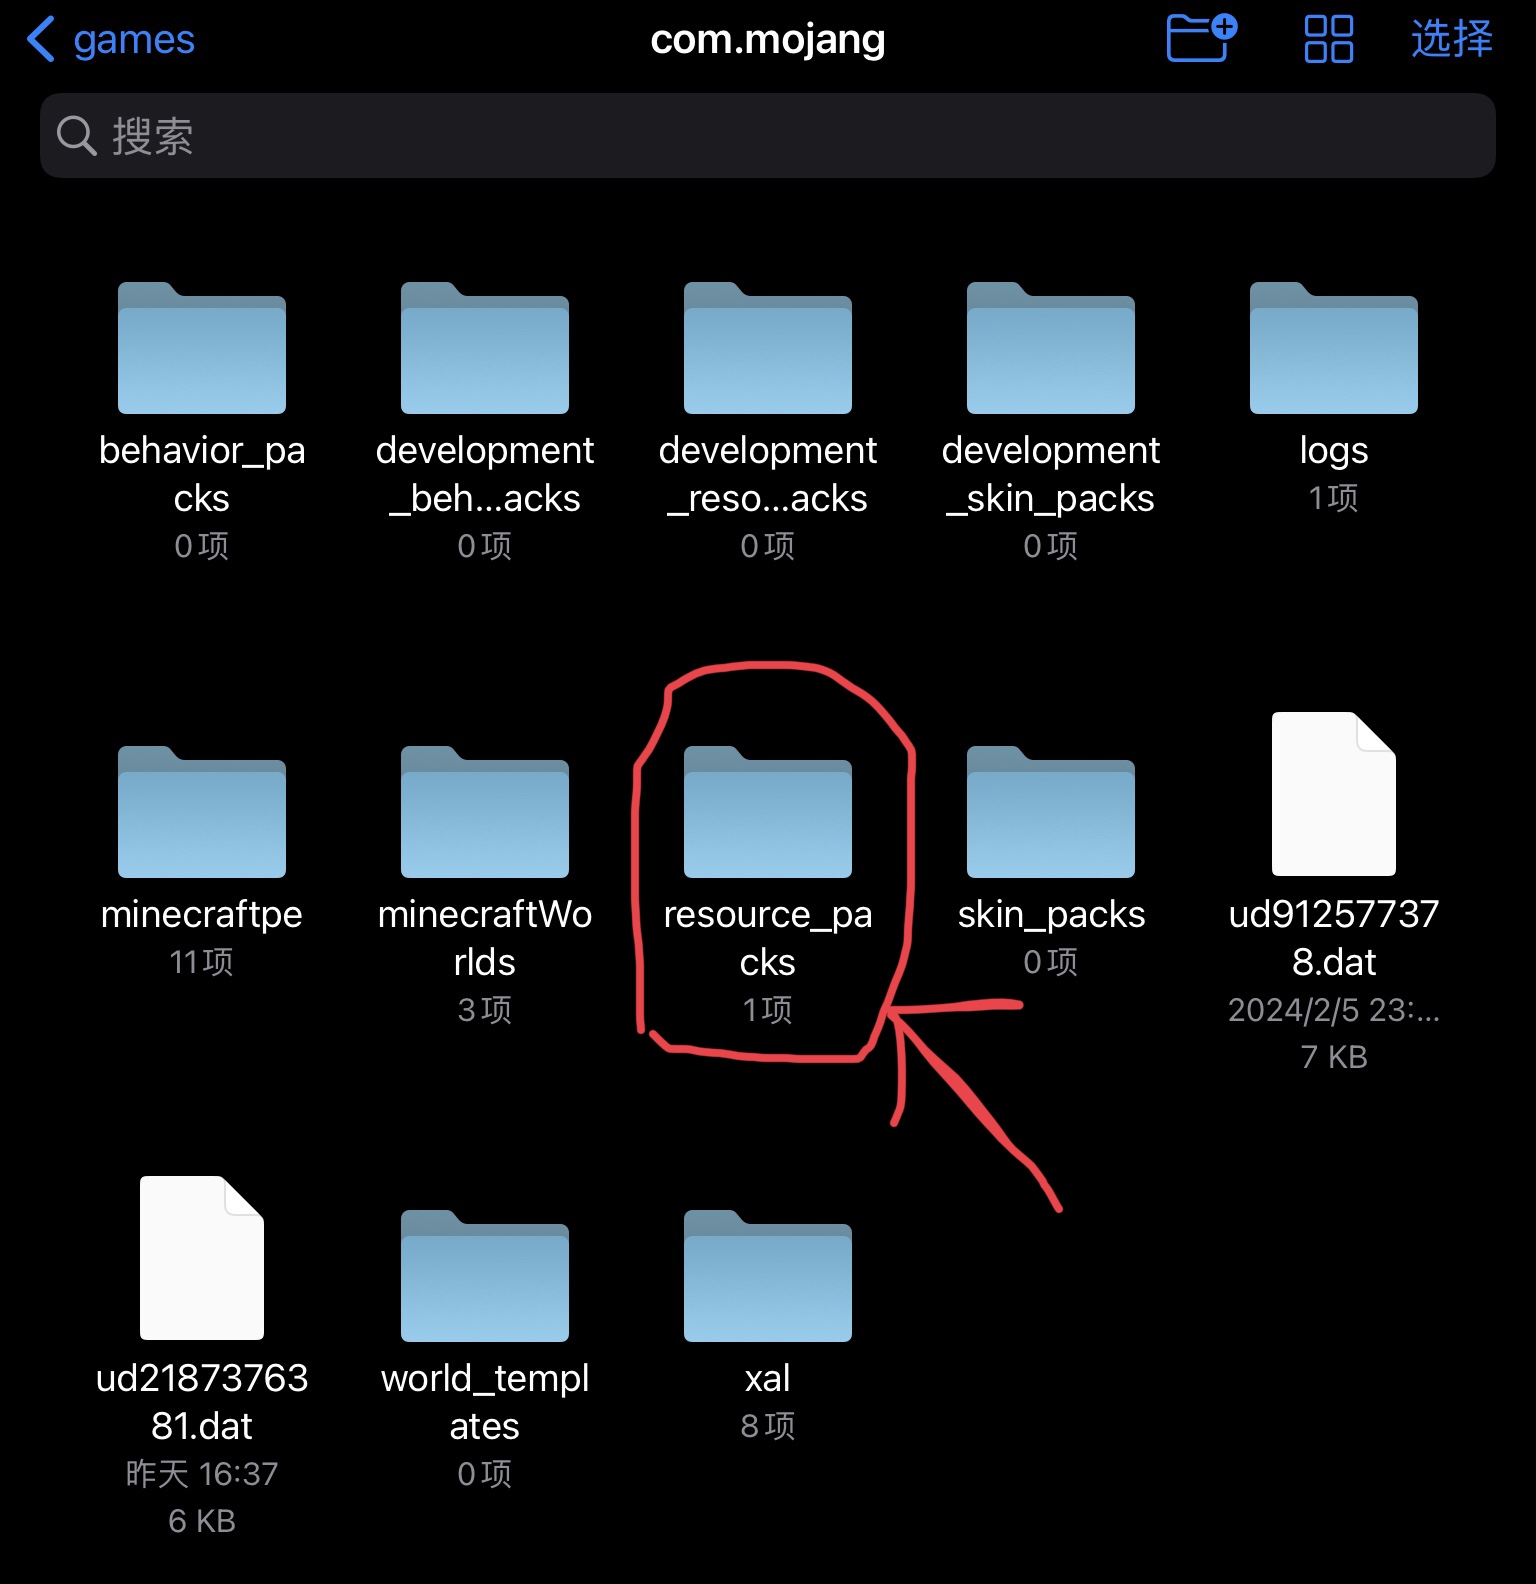Viewport: 1536px width, 1584px height.
Task: Click the ud2187376381.dat file name
Action: (x=202, y=1402)
